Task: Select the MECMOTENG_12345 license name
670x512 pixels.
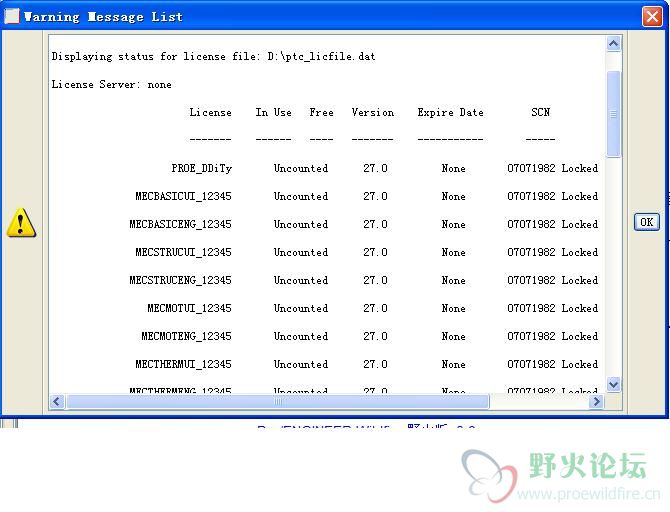Action: click(x=186, y=336)
